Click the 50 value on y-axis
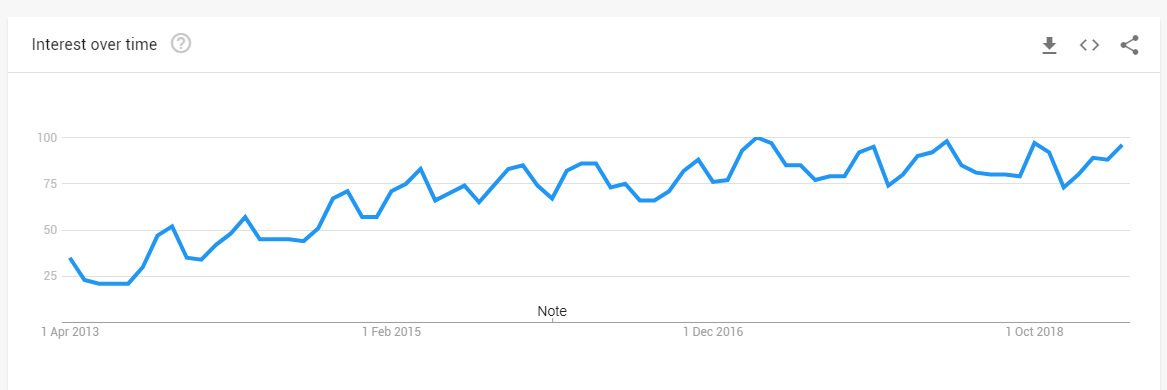Viewport: 1167px width, 390px height. [49, 230]
